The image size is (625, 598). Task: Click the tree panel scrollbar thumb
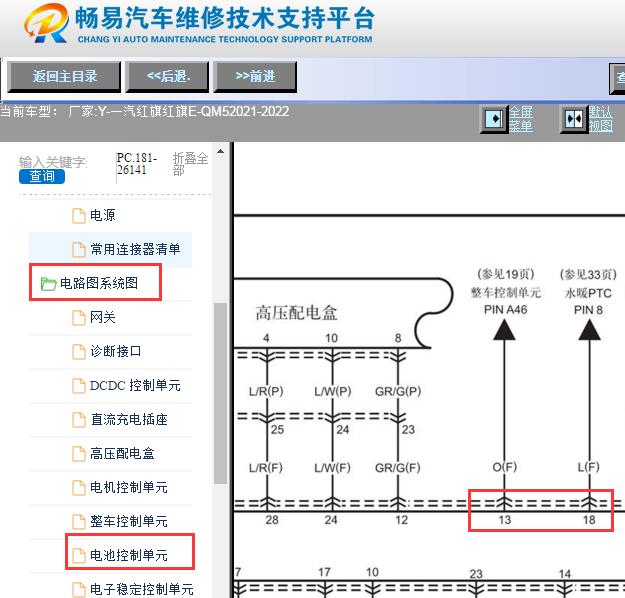tap(220, 393)
